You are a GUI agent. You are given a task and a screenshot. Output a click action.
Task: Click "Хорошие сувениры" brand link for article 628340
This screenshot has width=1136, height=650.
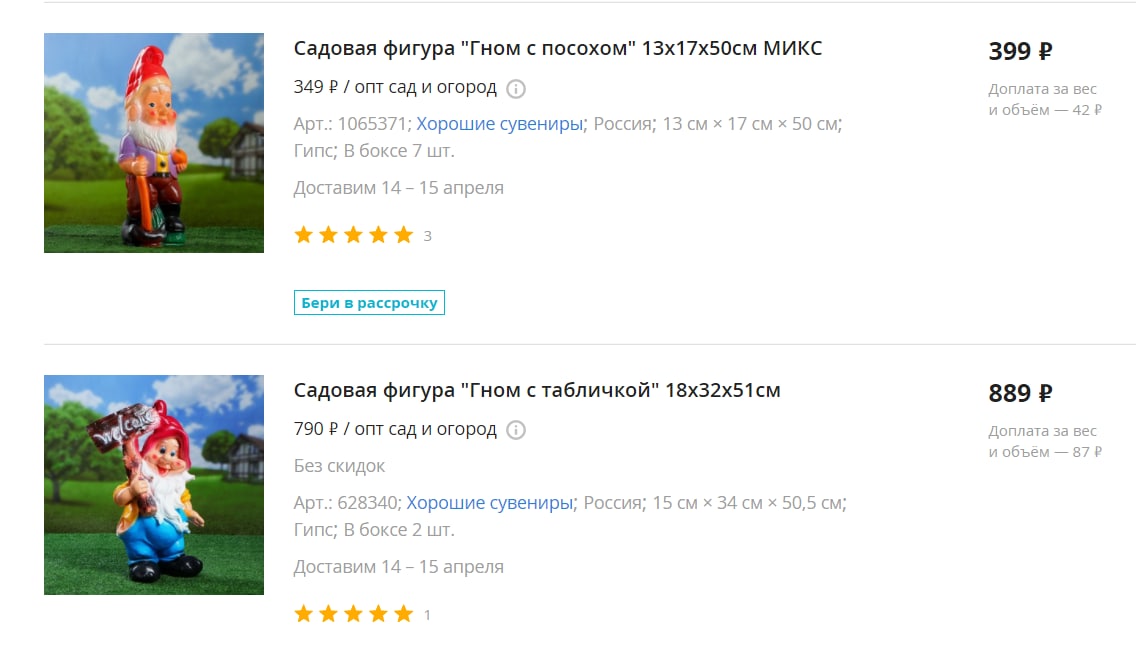pos(489,503)
